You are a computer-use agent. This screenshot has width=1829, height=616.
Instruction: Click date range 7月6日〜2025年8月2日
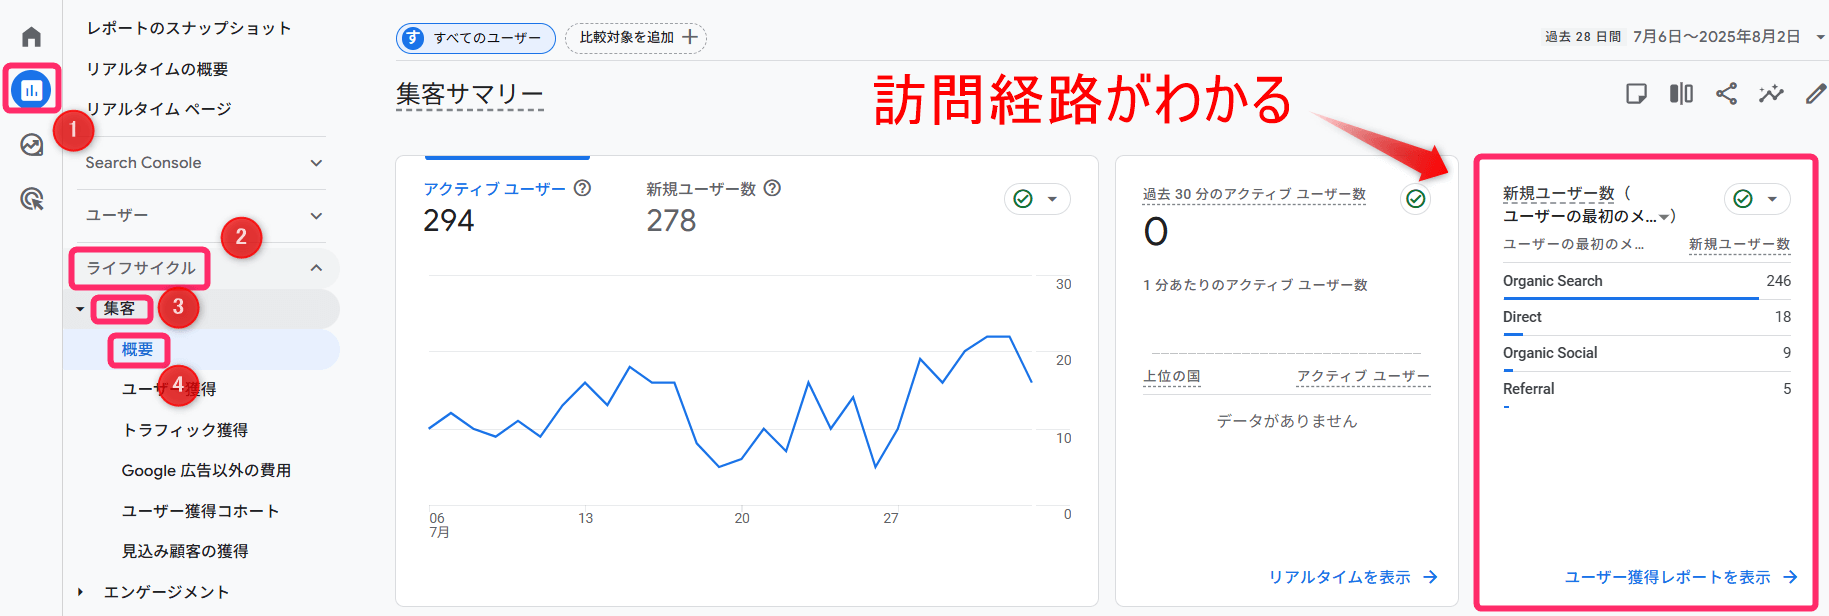tap(1716, 37)
